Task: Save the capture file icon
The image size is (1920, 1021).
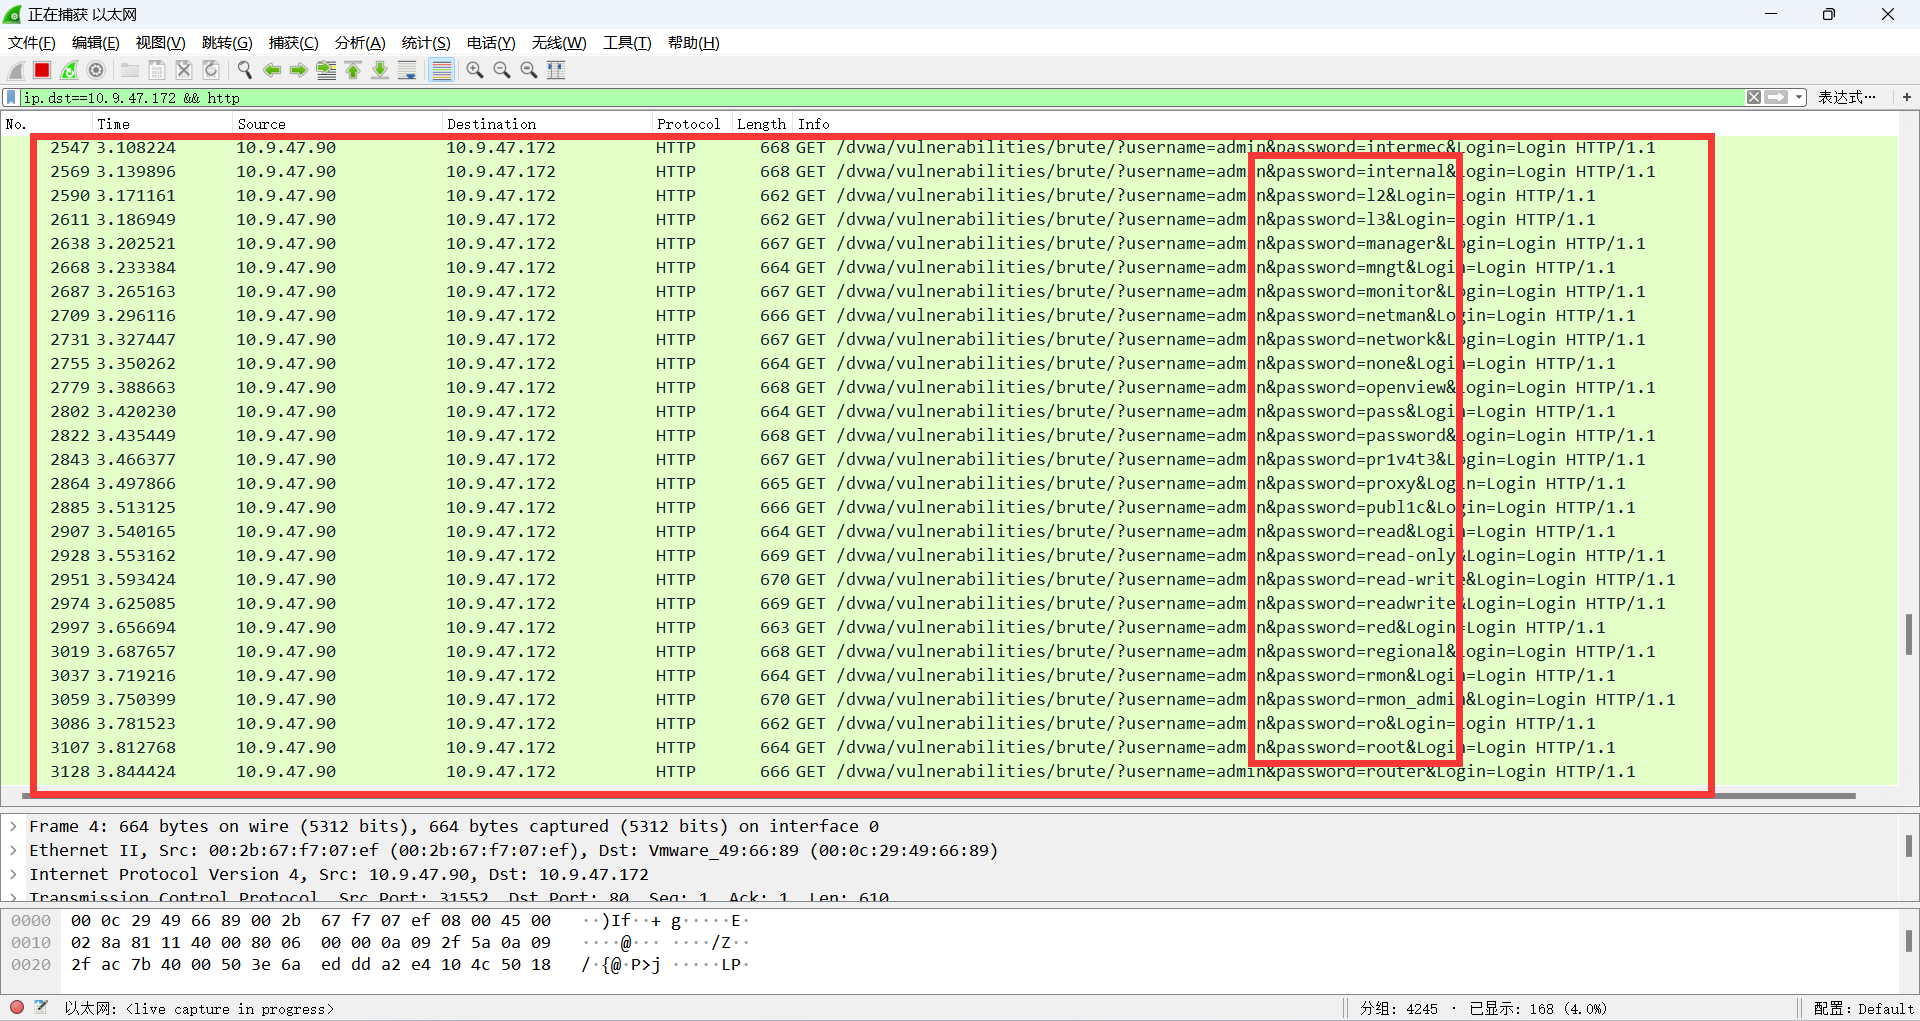Action: point(157,70)
